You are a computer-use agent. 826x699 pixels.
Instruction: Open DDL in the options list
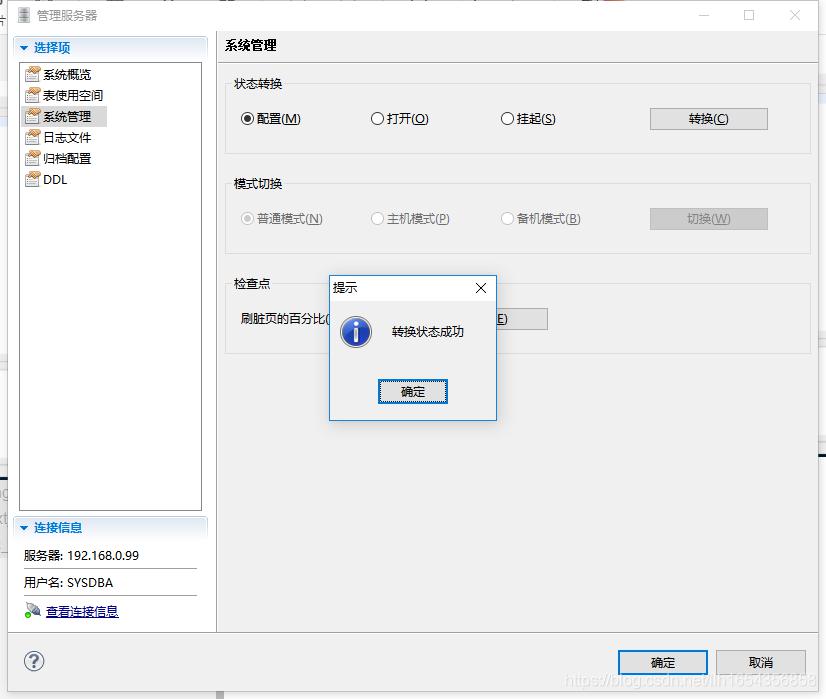pyautogui.click(x=55, y=180)
